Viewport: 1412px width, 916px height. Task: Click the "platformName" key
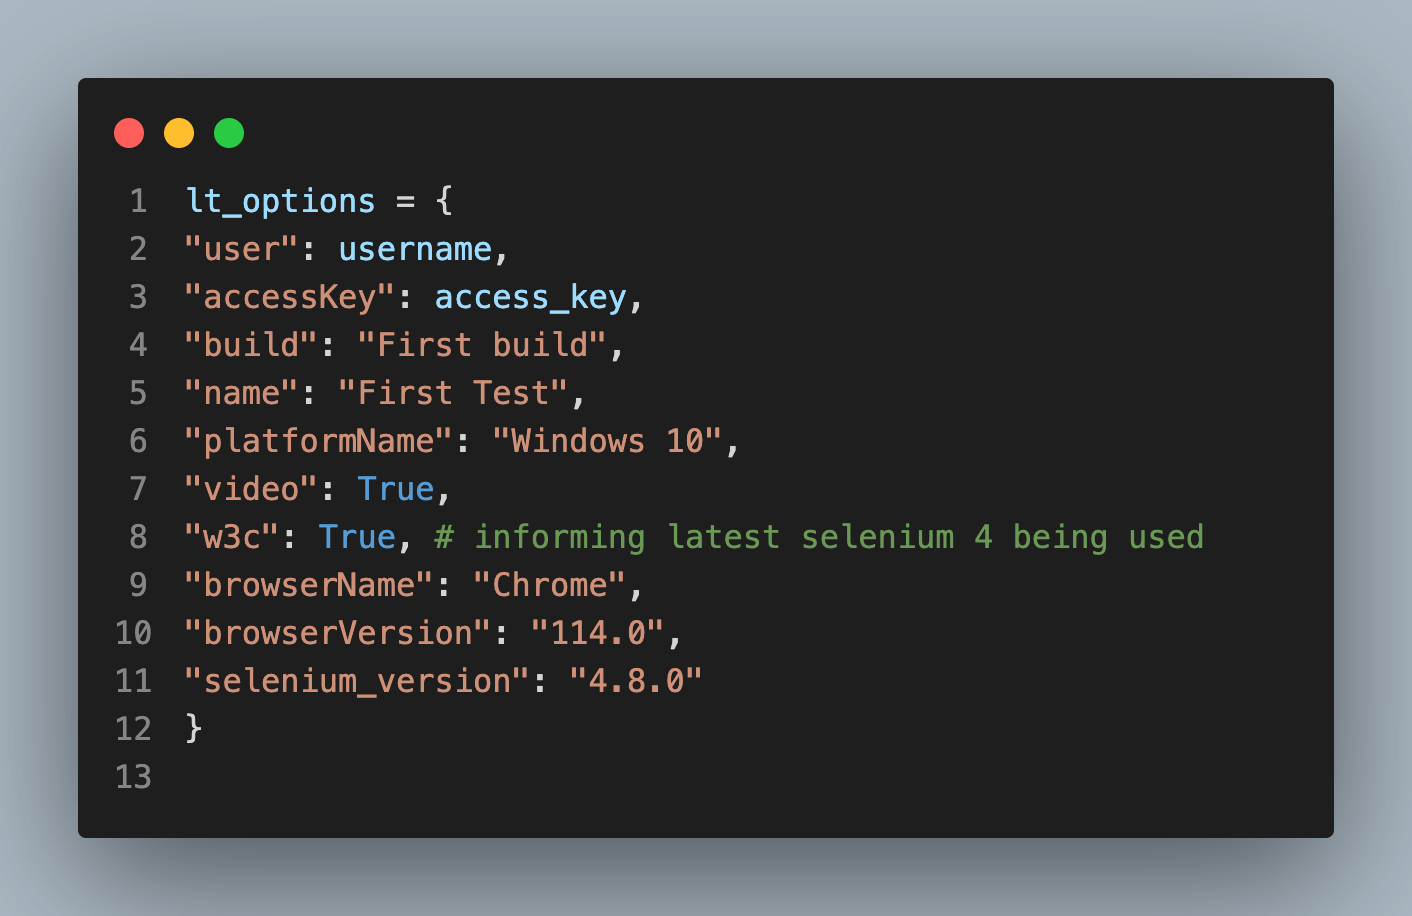click(318, 441)
